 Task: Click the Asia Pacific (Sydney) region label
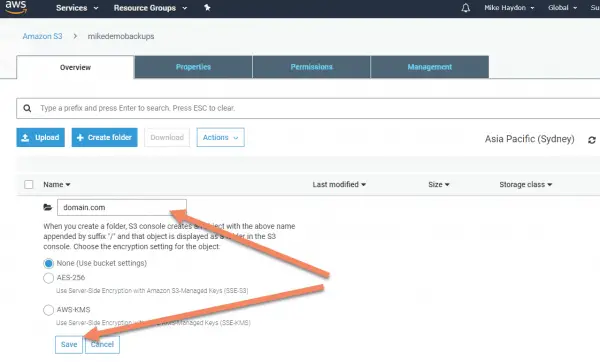530,139
